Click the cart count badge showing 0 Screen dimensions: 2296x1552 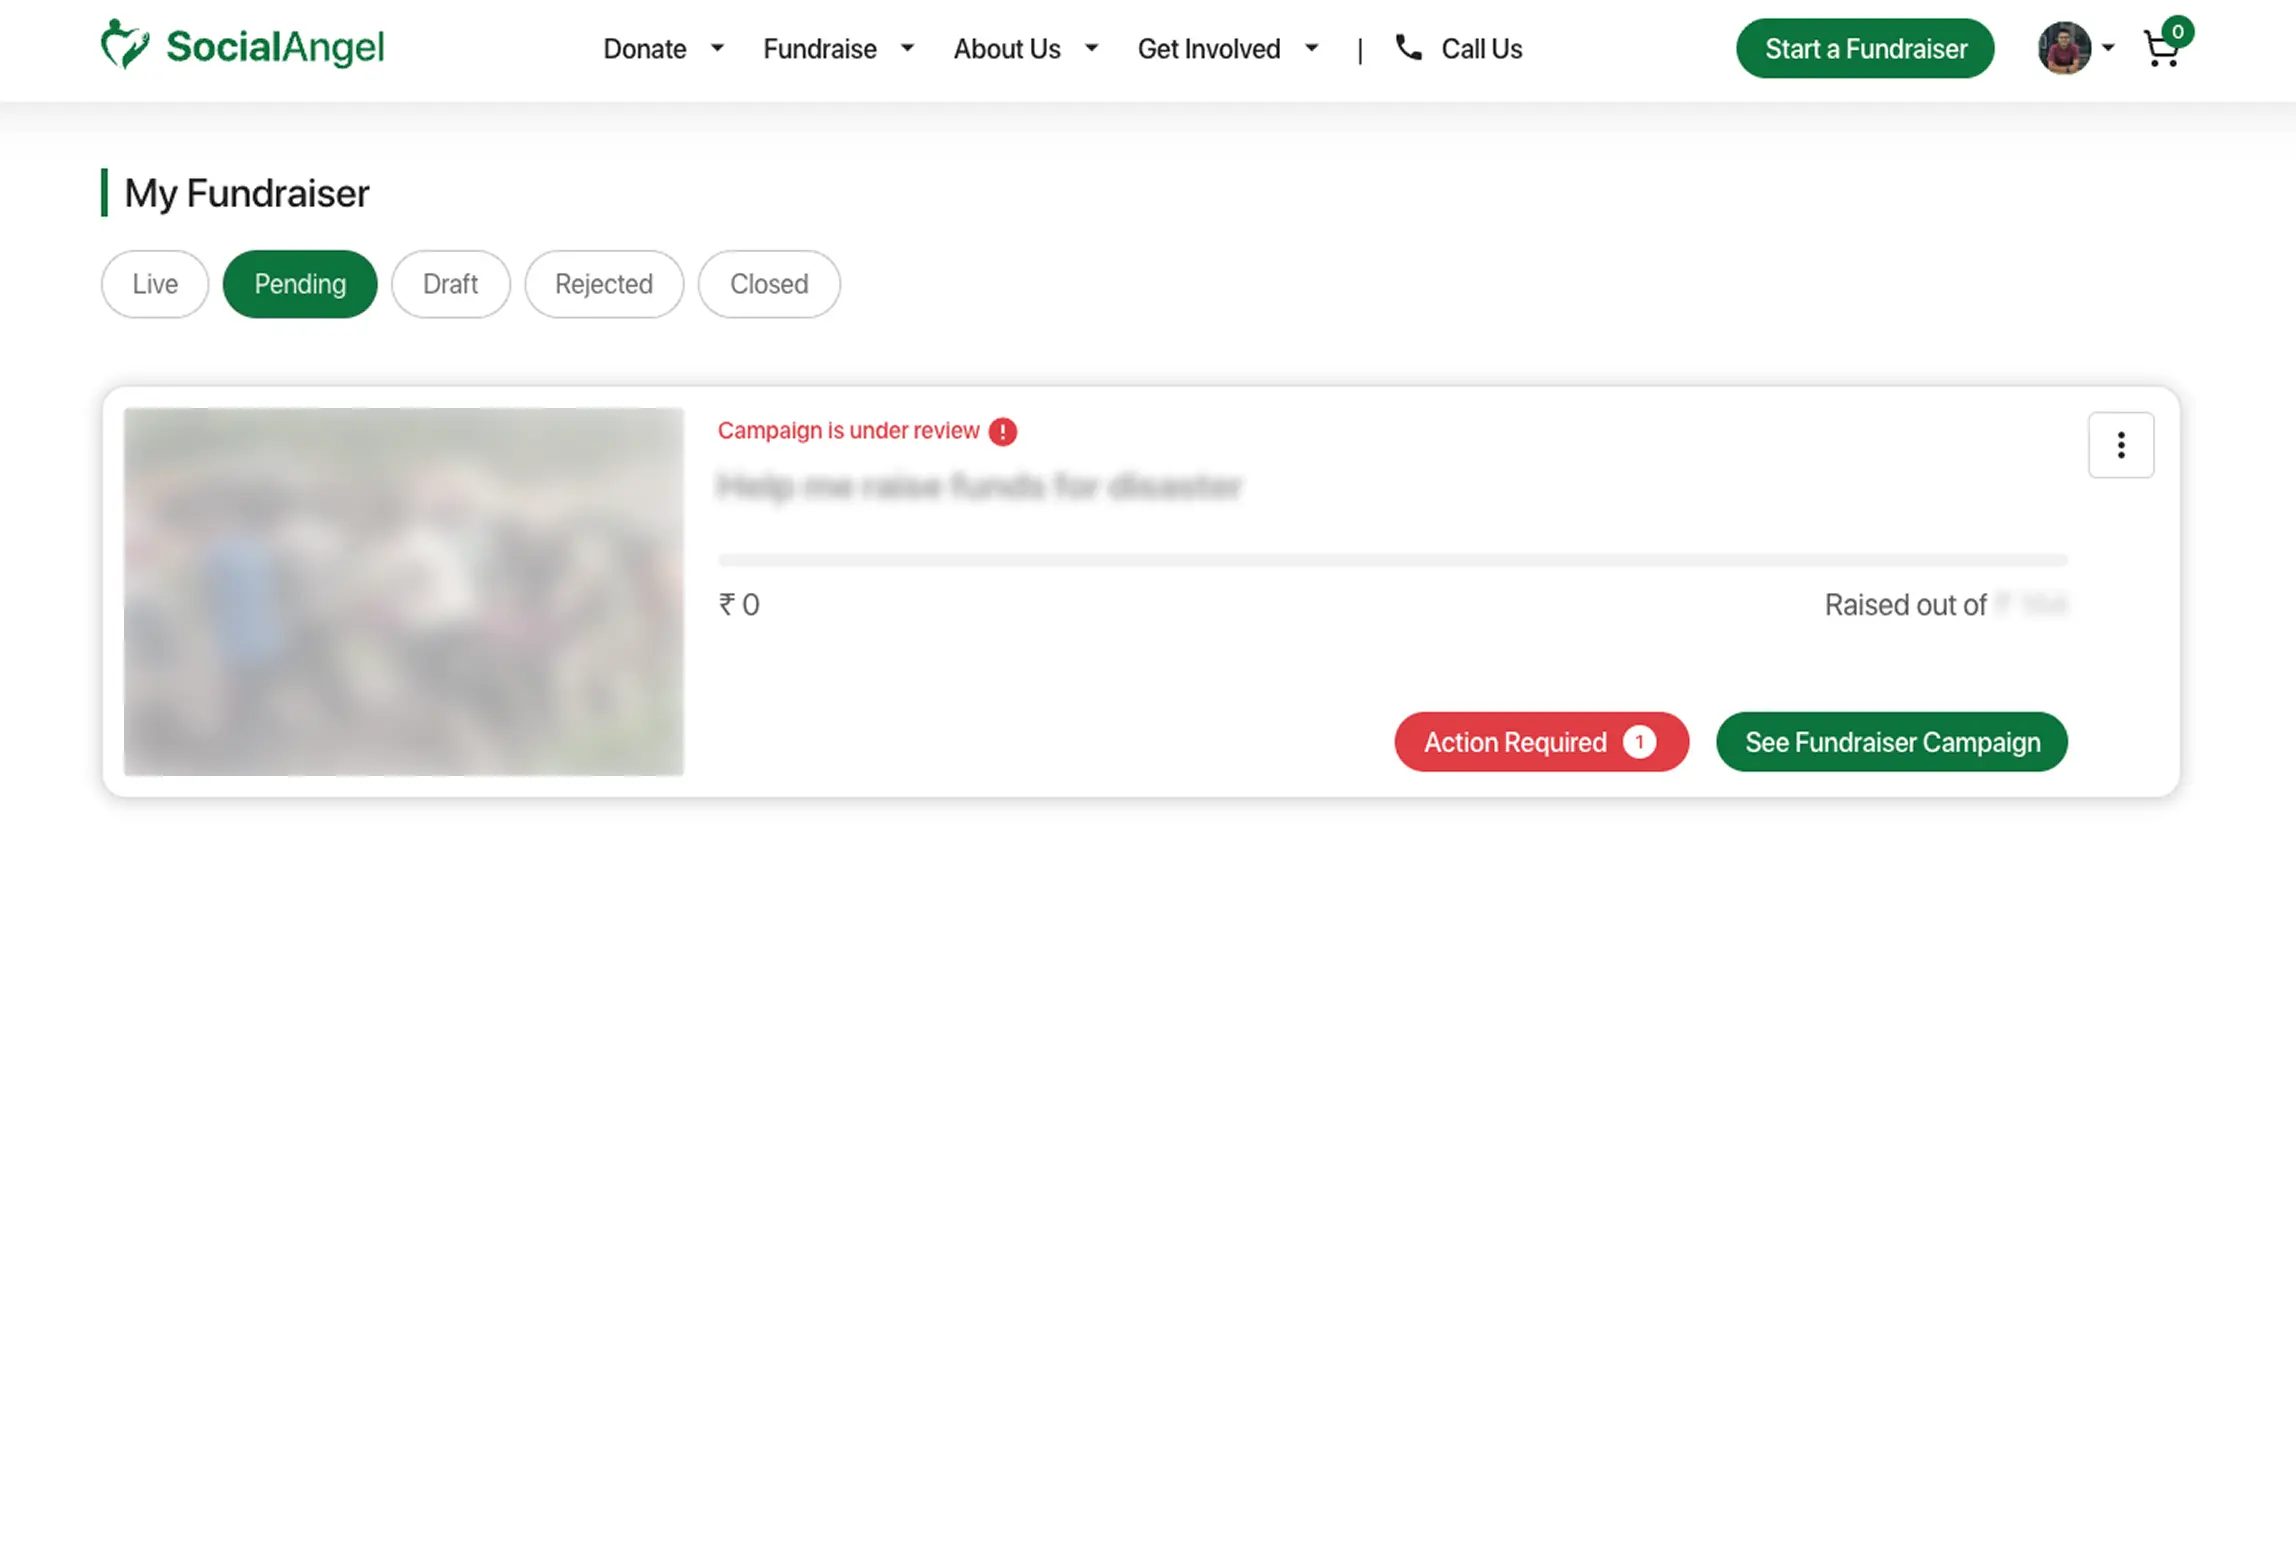coord(2177,31)
